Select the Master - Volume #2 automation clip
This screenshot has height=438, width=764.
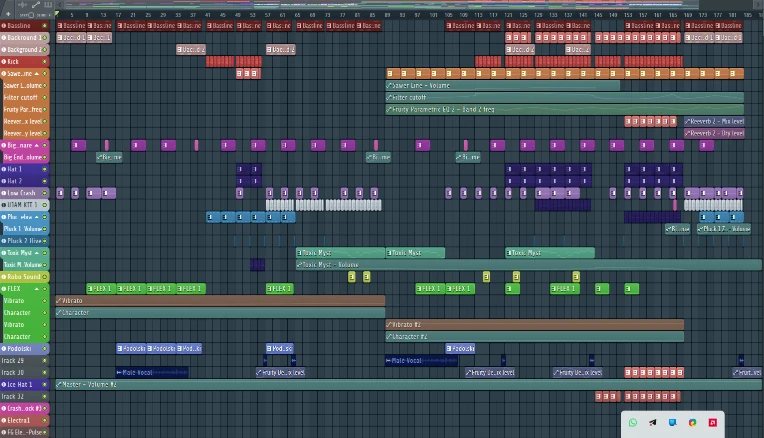click(x=408, y=384)
